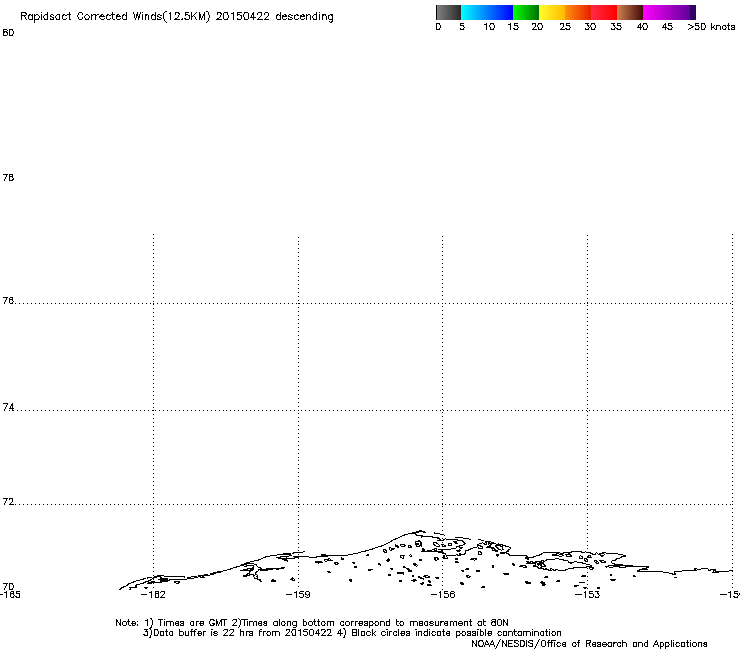Viewport: 740px width, 650px height.
Task: Click the red 30–35 knots color bar segment
Action: coord(604,12)
